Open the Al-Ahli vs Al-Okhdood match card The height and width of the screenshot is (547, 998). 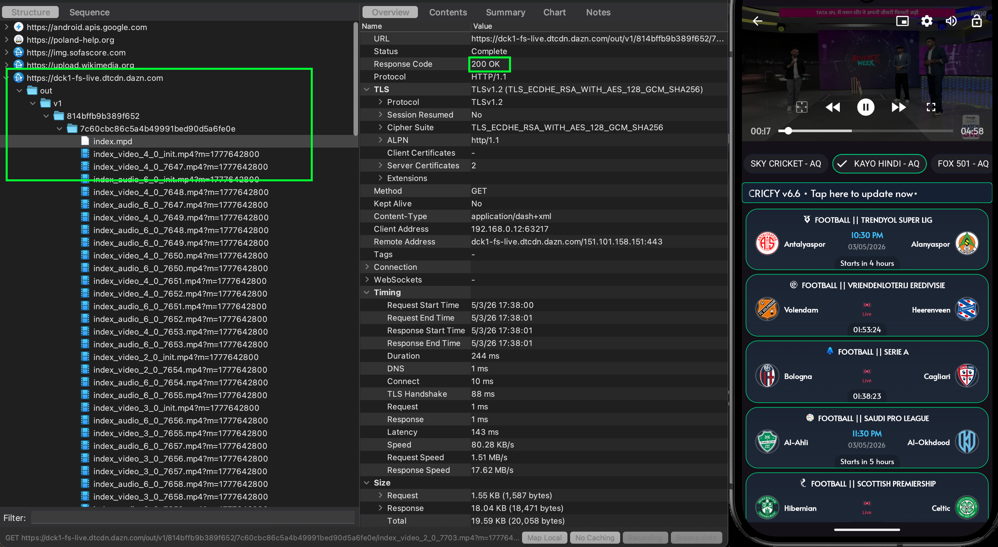tap(867, 438)
